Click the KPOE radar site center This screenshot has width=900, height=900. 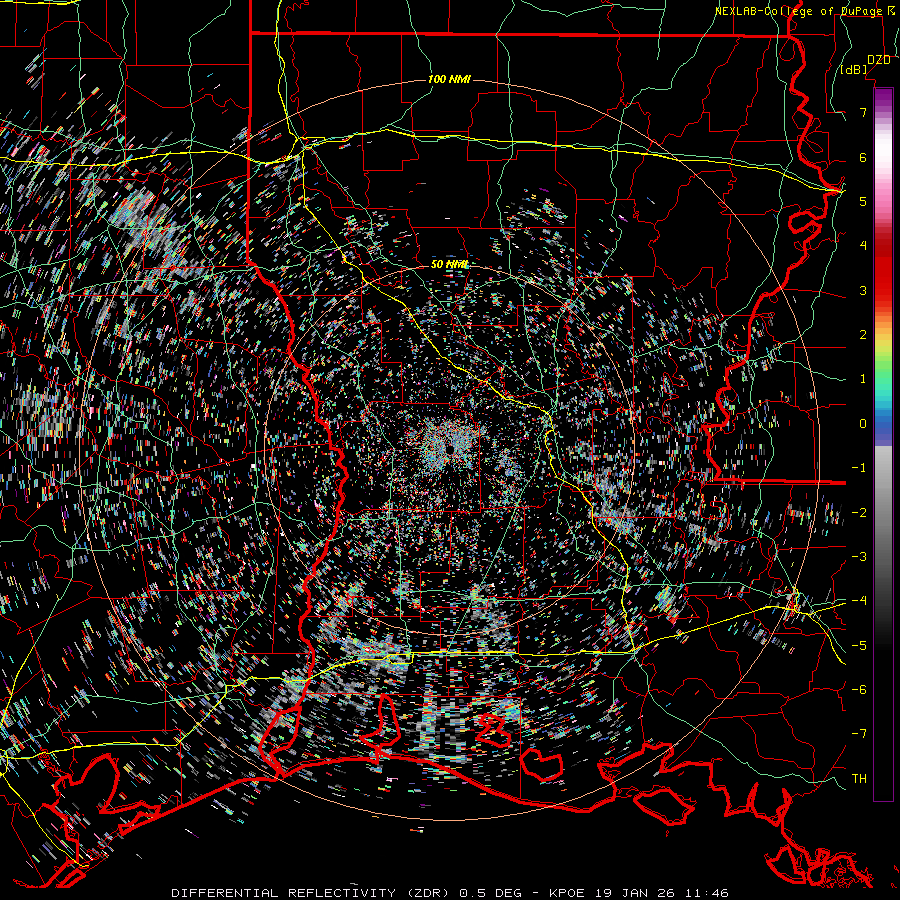pos(451,448)
